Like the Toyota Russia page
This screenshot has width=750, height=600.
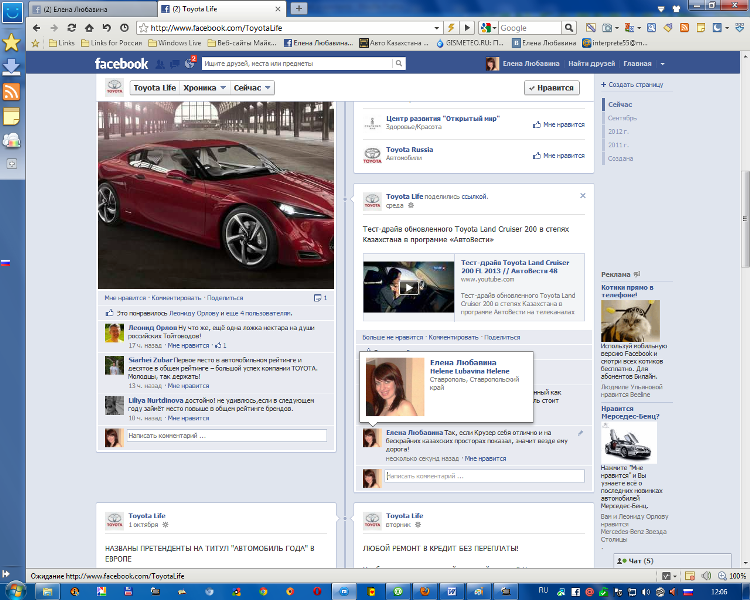coord(559,156)
